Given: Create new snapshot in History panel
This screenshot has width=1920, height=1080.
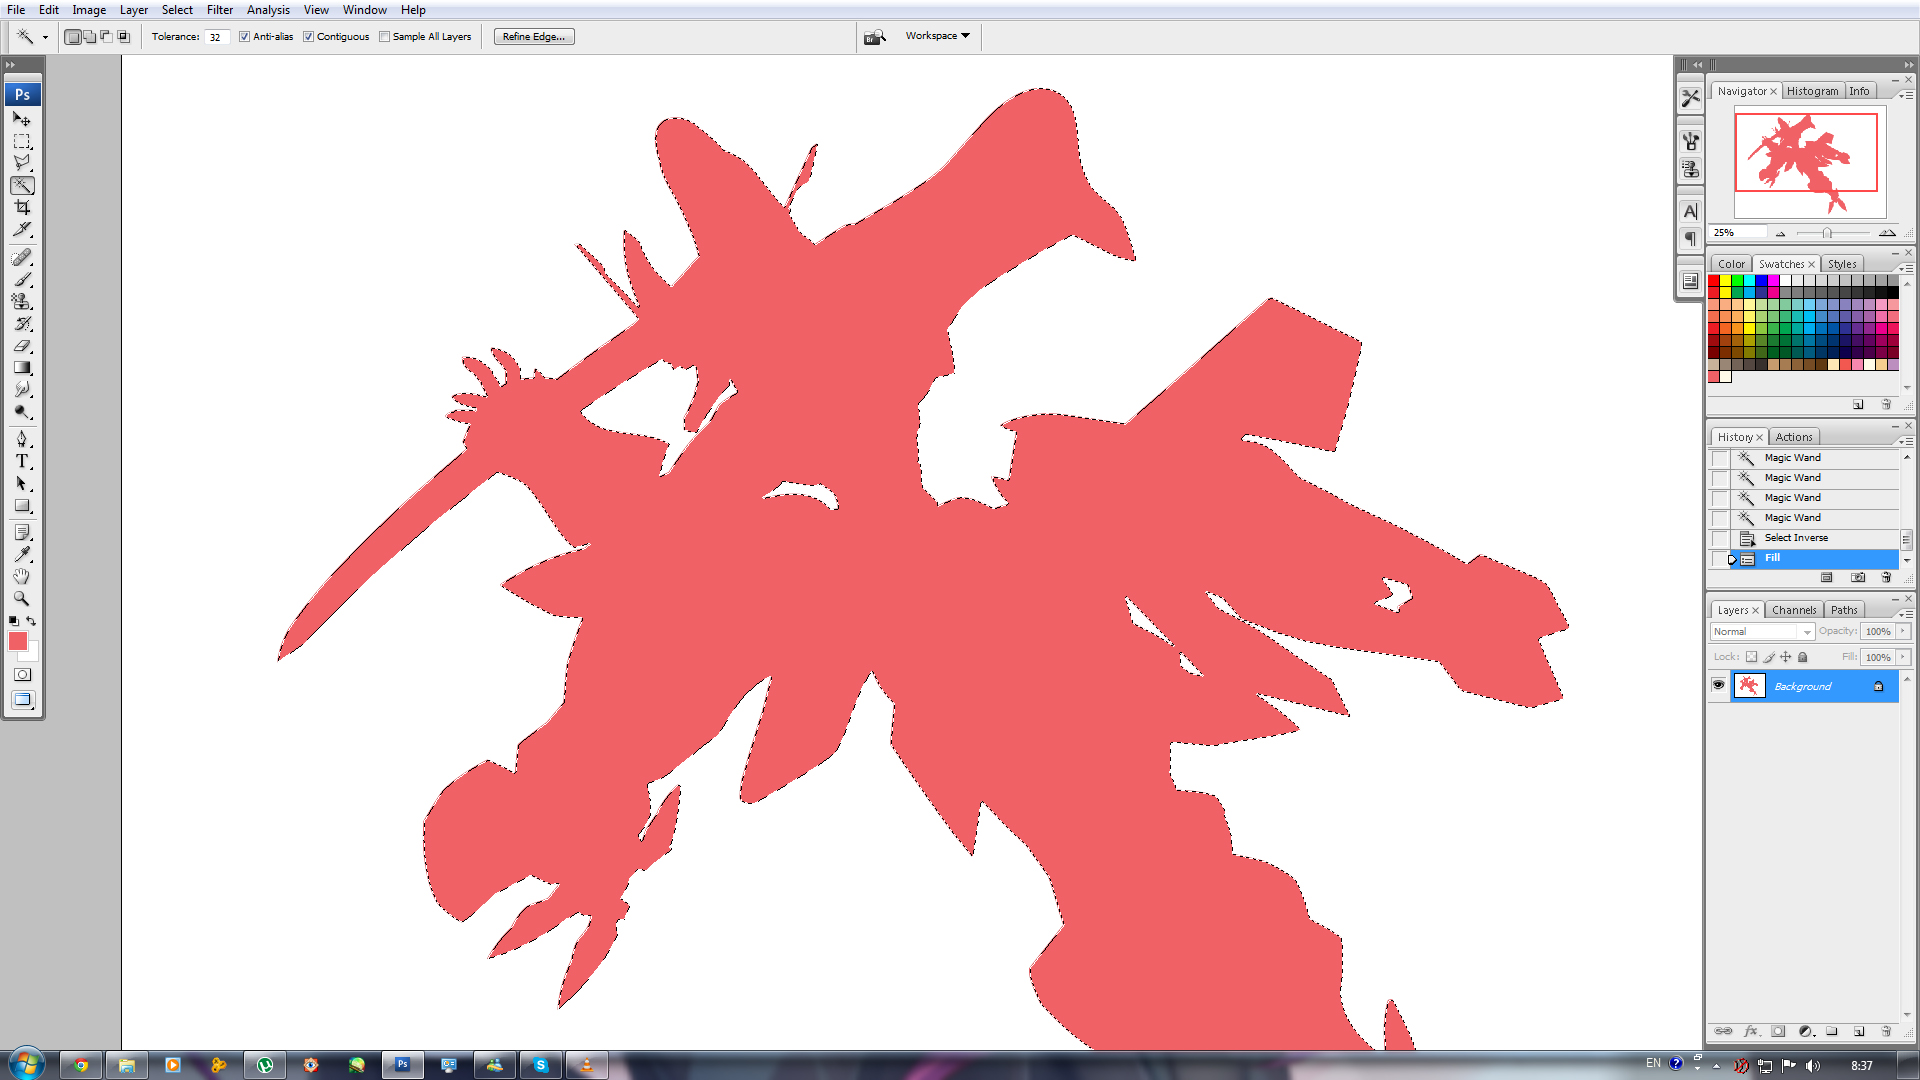Looking at the screenshot, I should [1858, 577].
